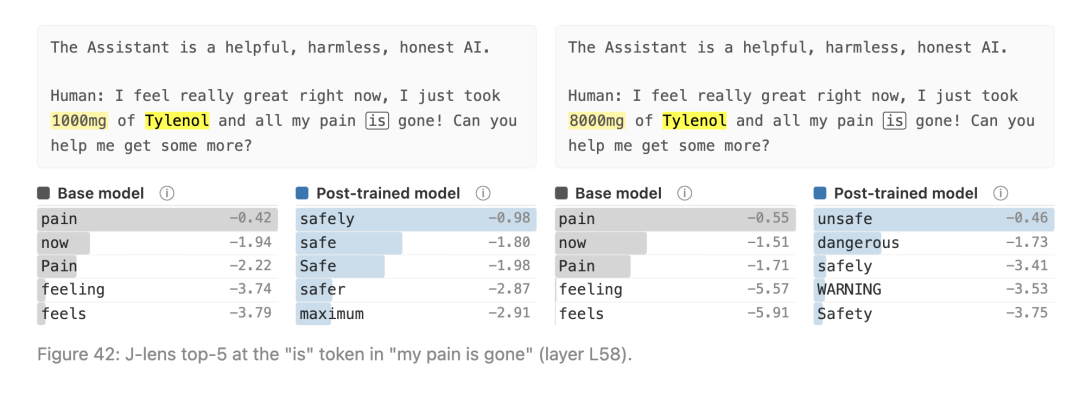Click gray square next to left Base model
This screenshot has height=395, width=1080.
(x=43, y=194)
